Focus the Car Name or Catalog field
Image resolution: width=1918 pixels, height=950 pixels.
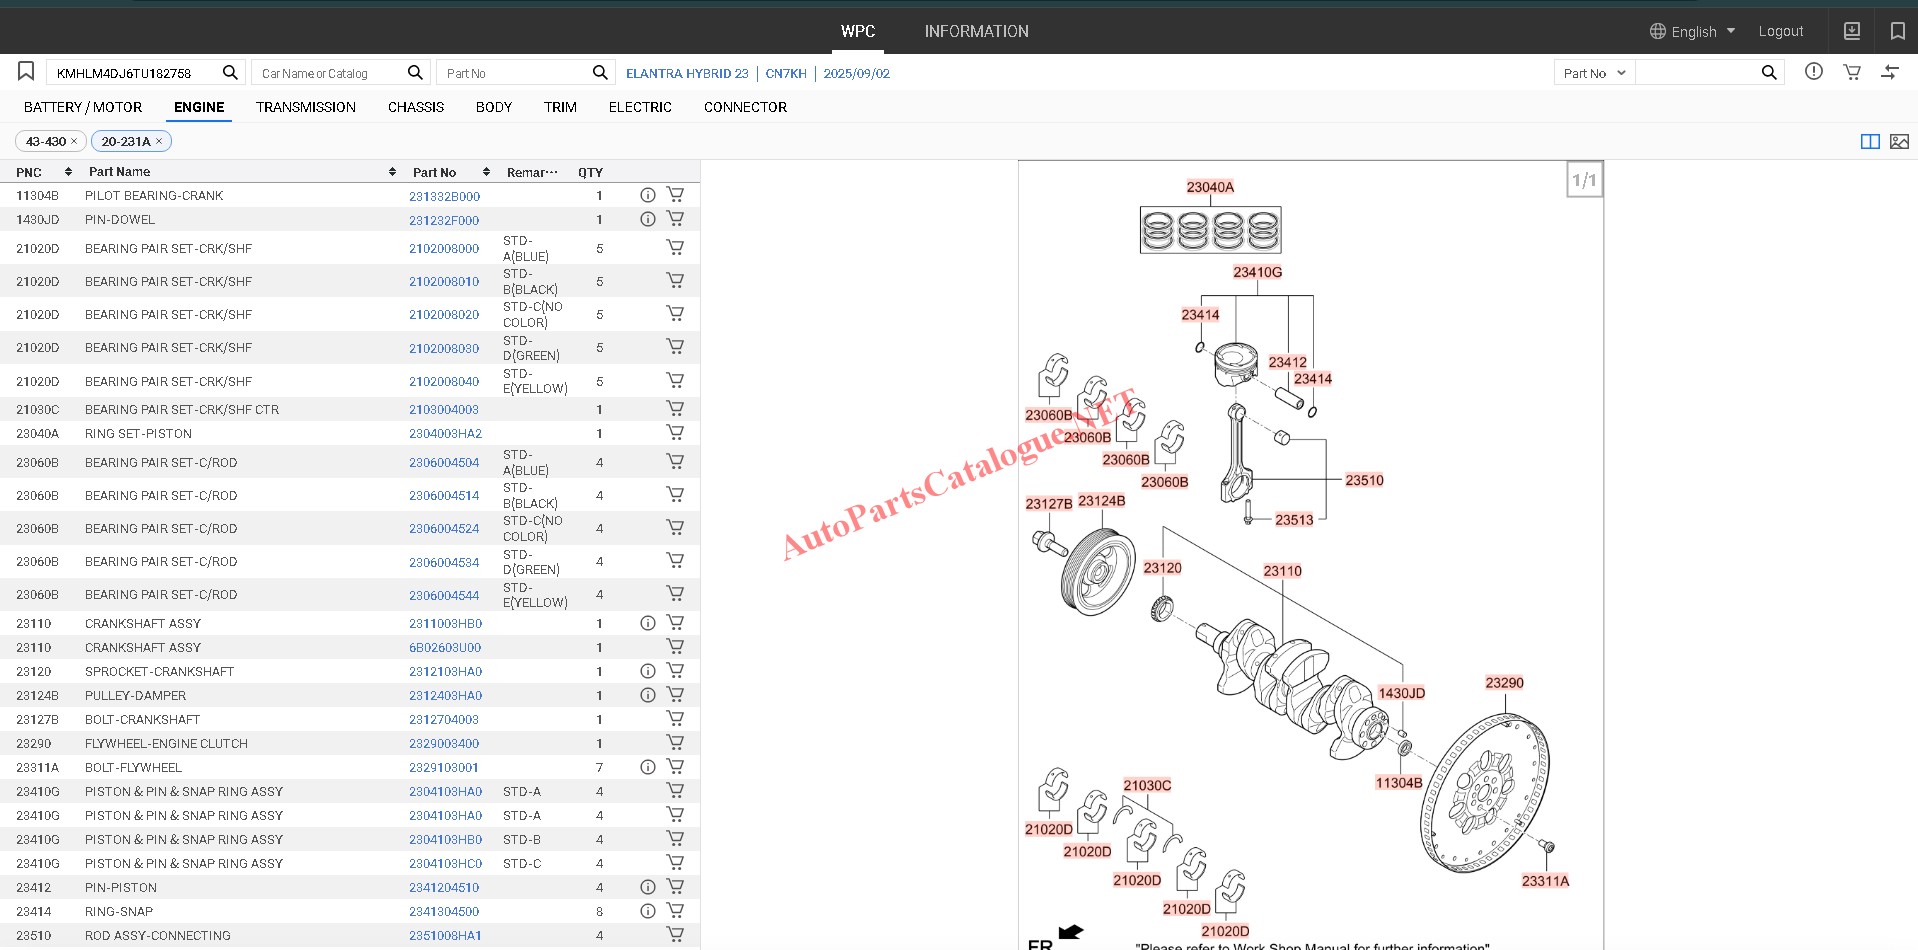pyautogui.click(x=330, y=73)
